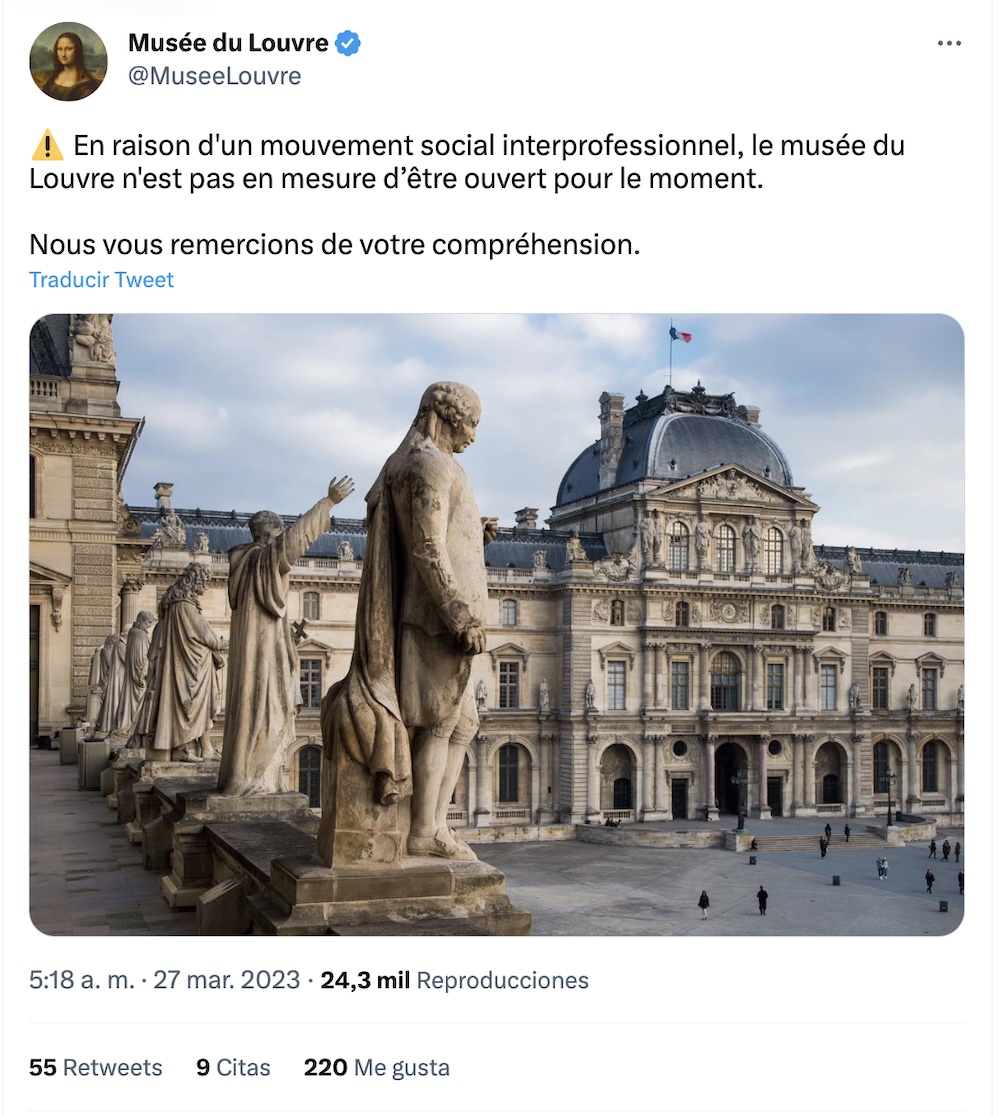Show the 220 Me gusta list
Viewport: 1000px width, 1116px height.
click(377, 1068)
